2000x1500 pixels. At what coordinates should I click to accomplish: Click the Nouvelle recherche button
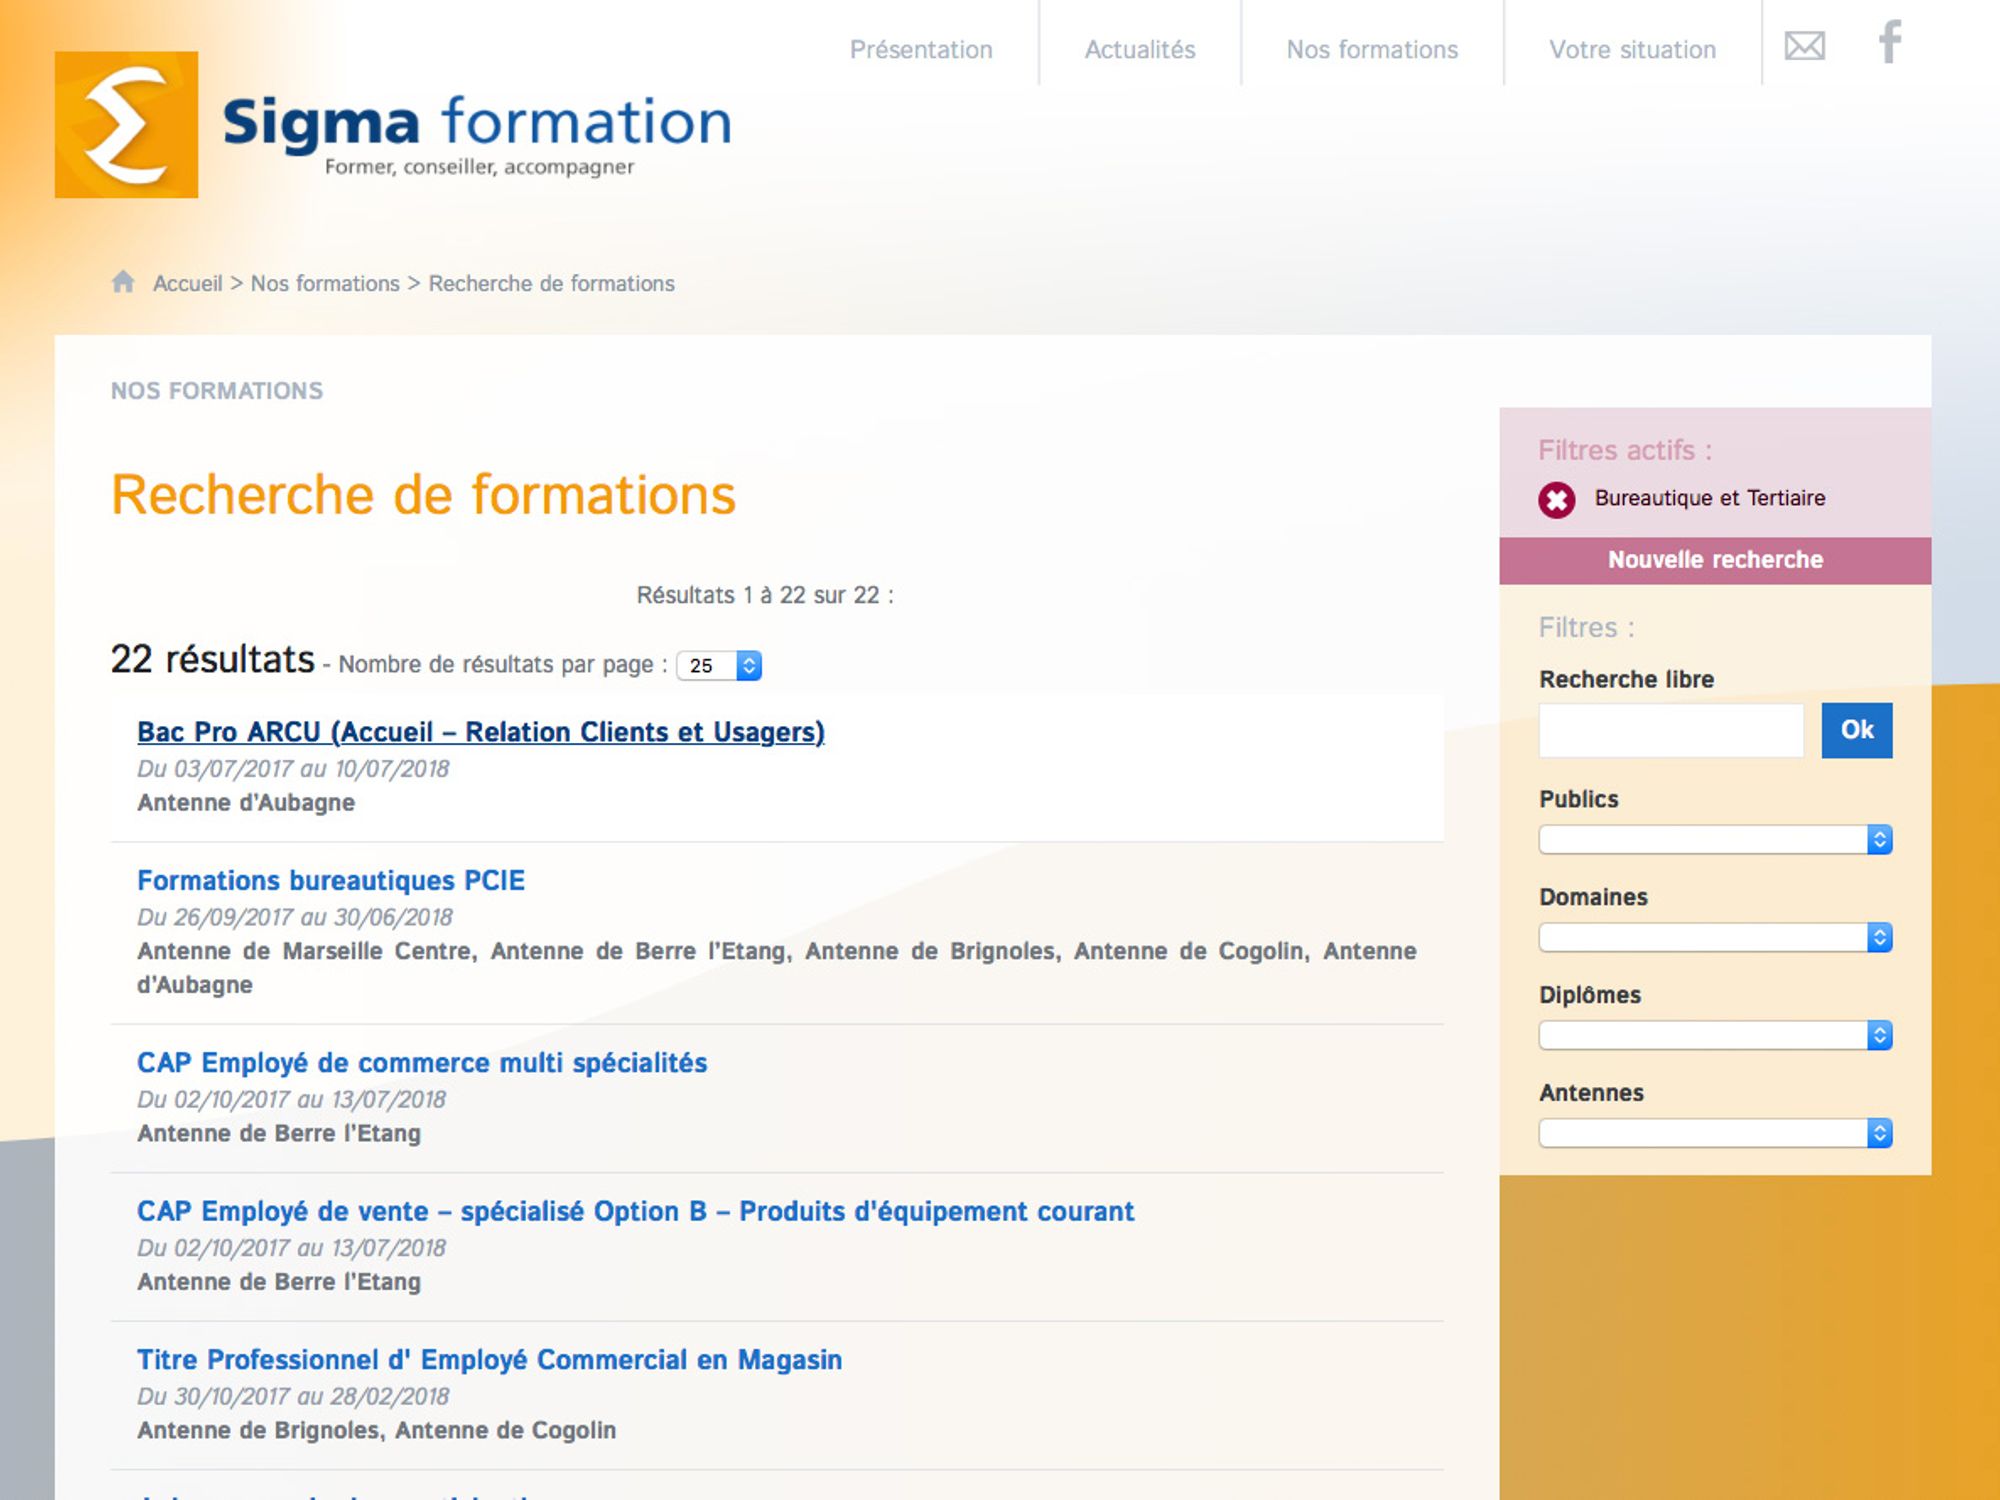tap(1714, 560)
